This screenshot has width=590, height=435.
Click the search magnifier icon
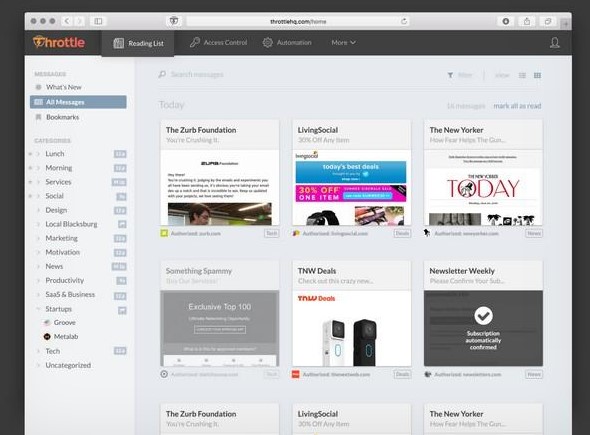click(162, 75)
